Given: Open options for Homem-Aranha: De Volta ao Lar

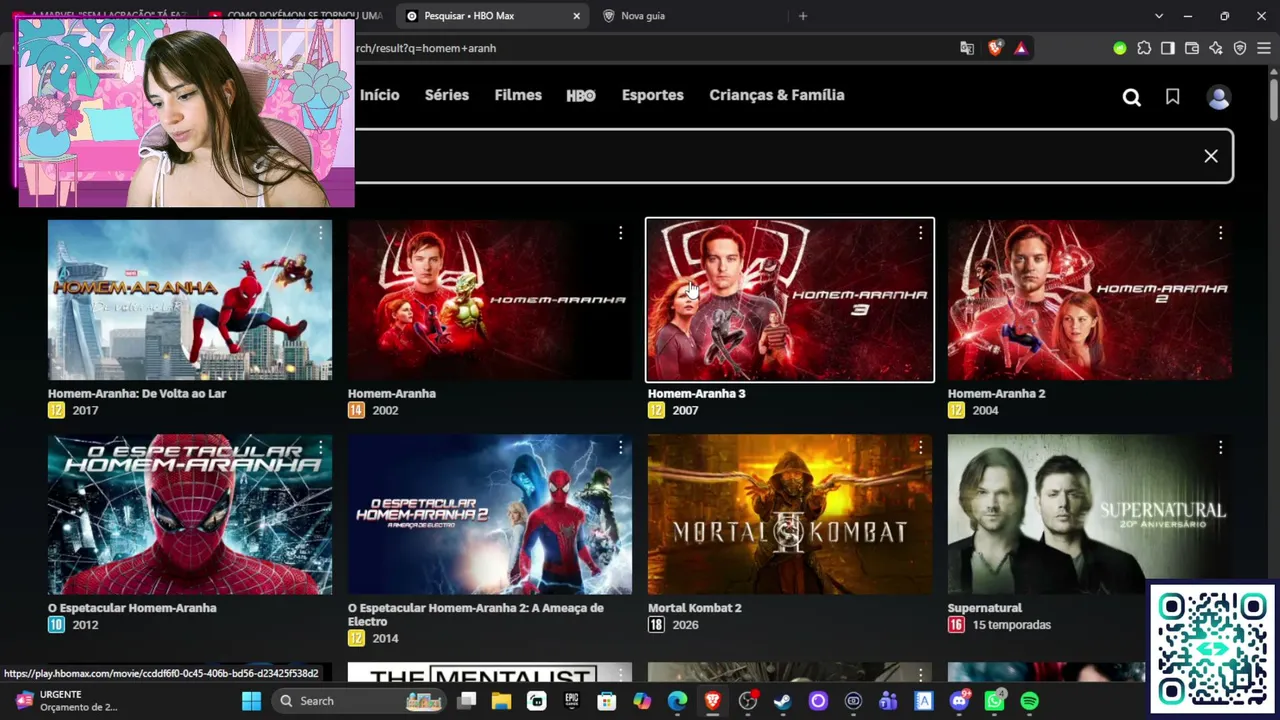Looking at the screenshot, I should pyautogui.click(x=320, y=233).
